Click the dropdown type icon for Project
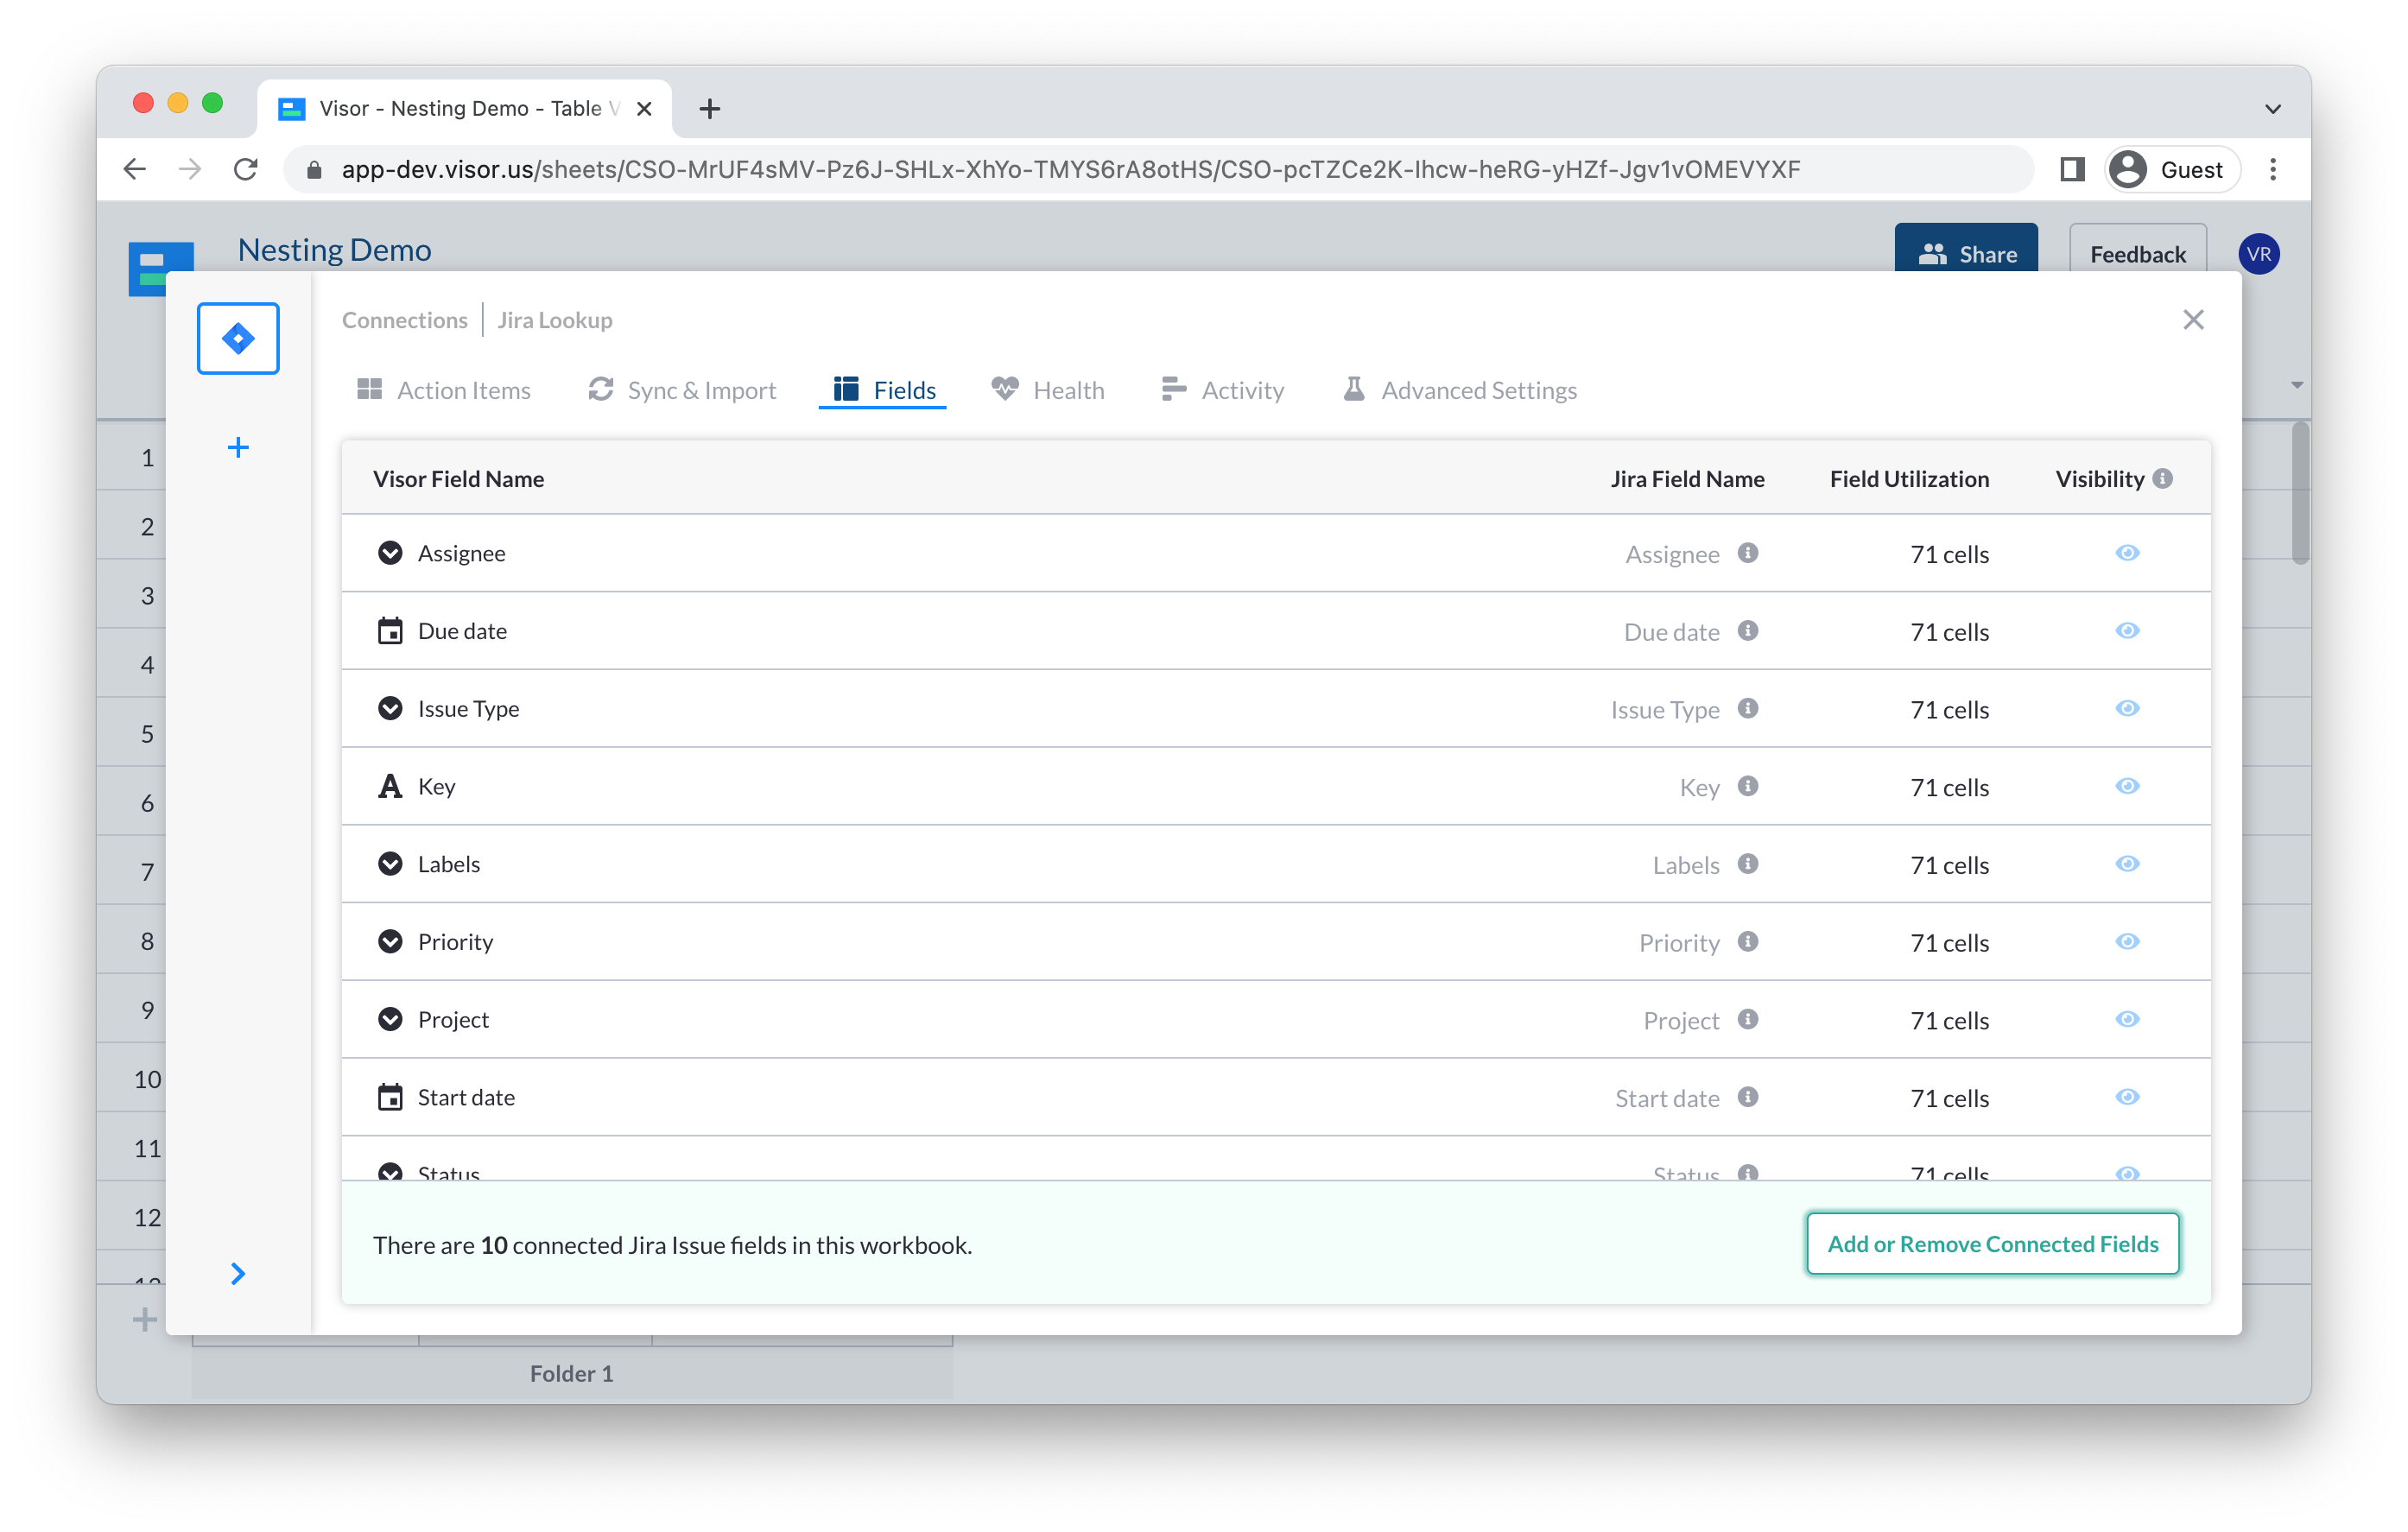The height and width of the screenshot is (1532, 2408). (390, 1019)
